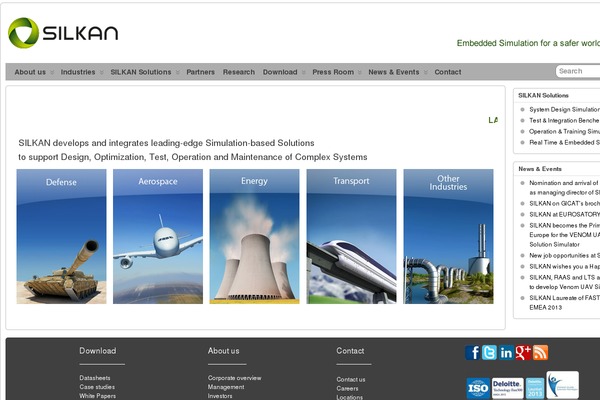Open VENOM UAV Solution Simulator news

tap(564, 235)
